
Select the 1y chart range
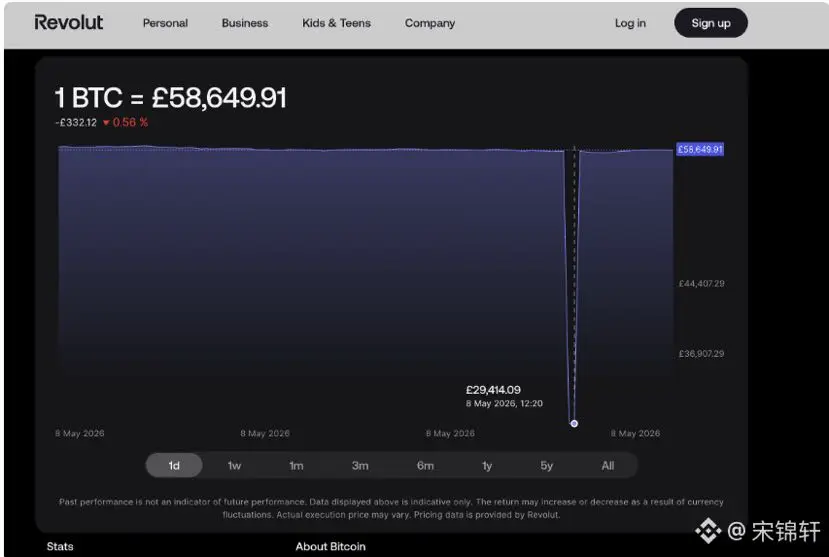coord(487,466)
